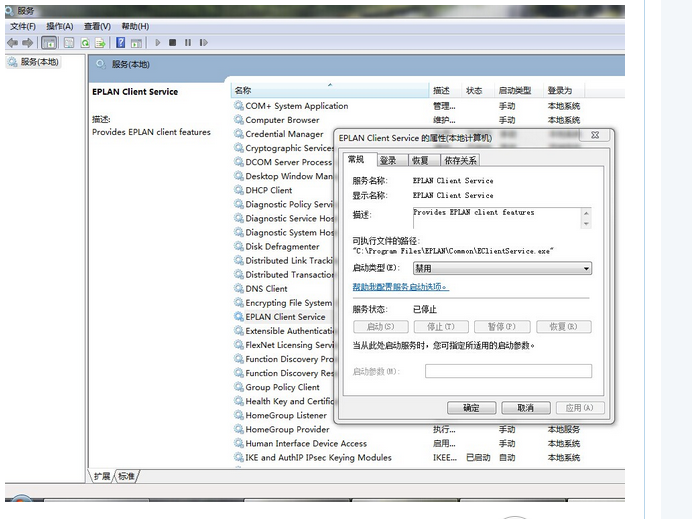This screenshot has width=692, height=519.
Task: Toggle the show/hide console tree icon
Action: point(49,43)
